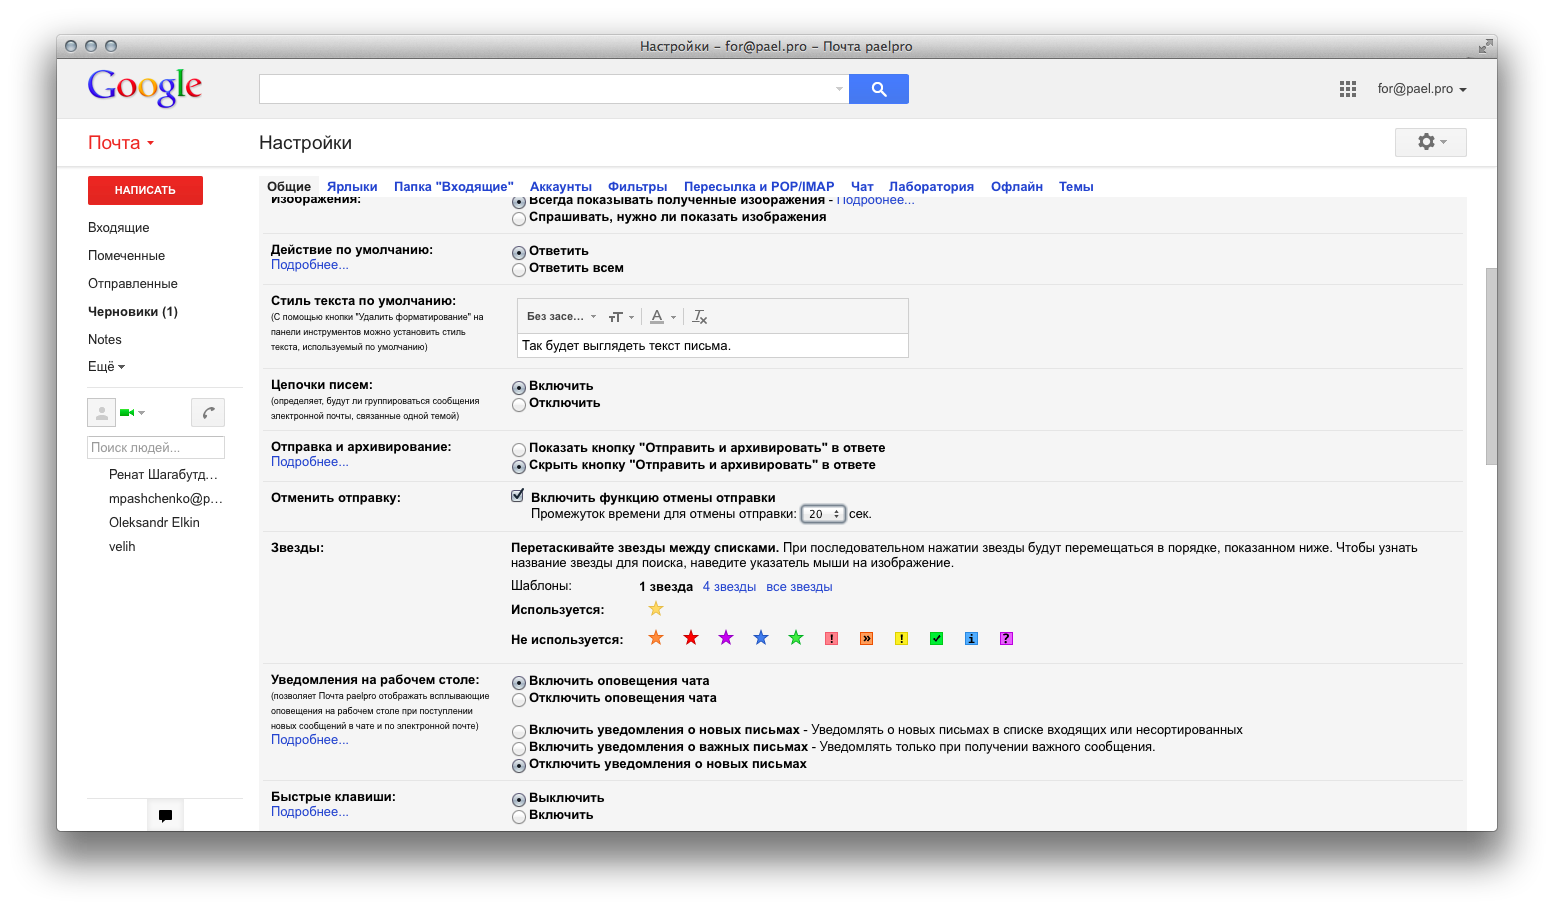Expand the 'Ещё' sidebar section

point(106,367)
